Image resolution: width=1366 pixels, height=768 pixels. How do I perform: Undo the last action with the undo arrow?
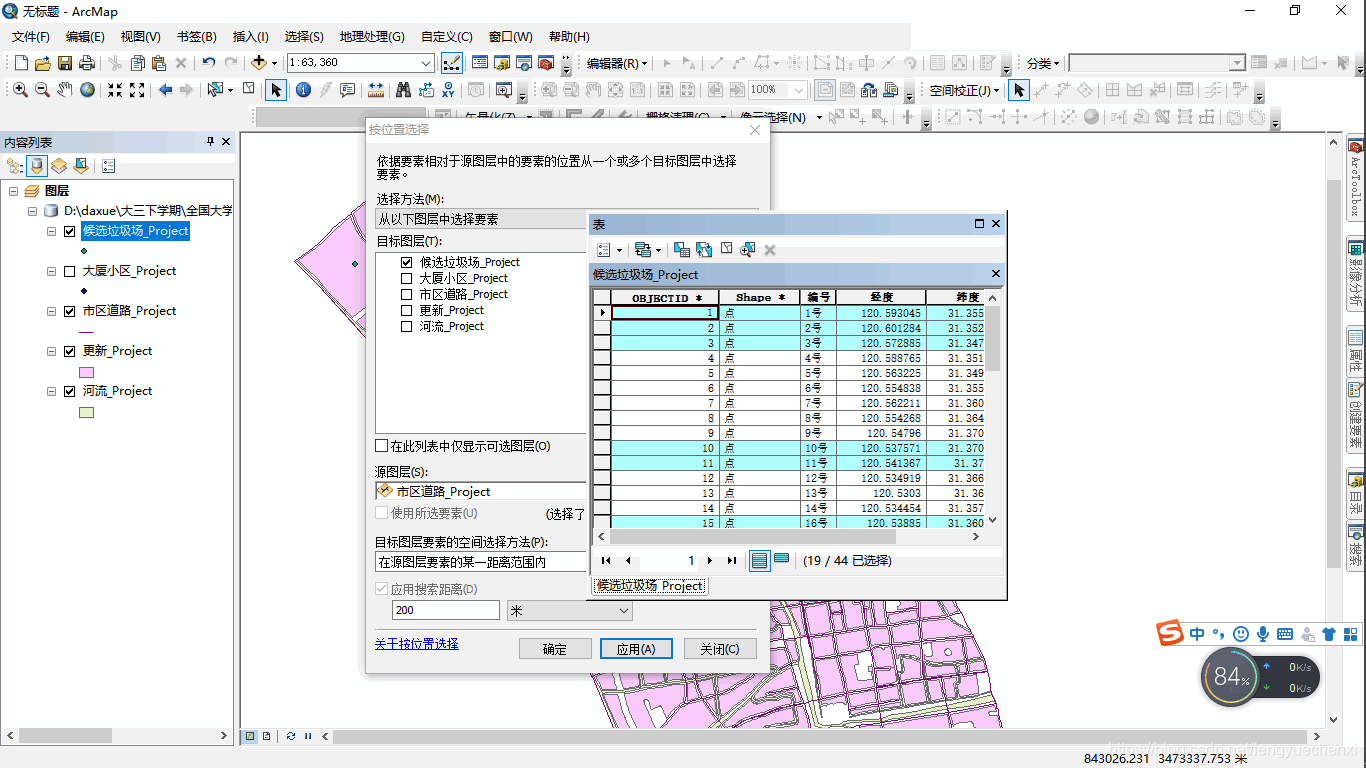(209, 63)
